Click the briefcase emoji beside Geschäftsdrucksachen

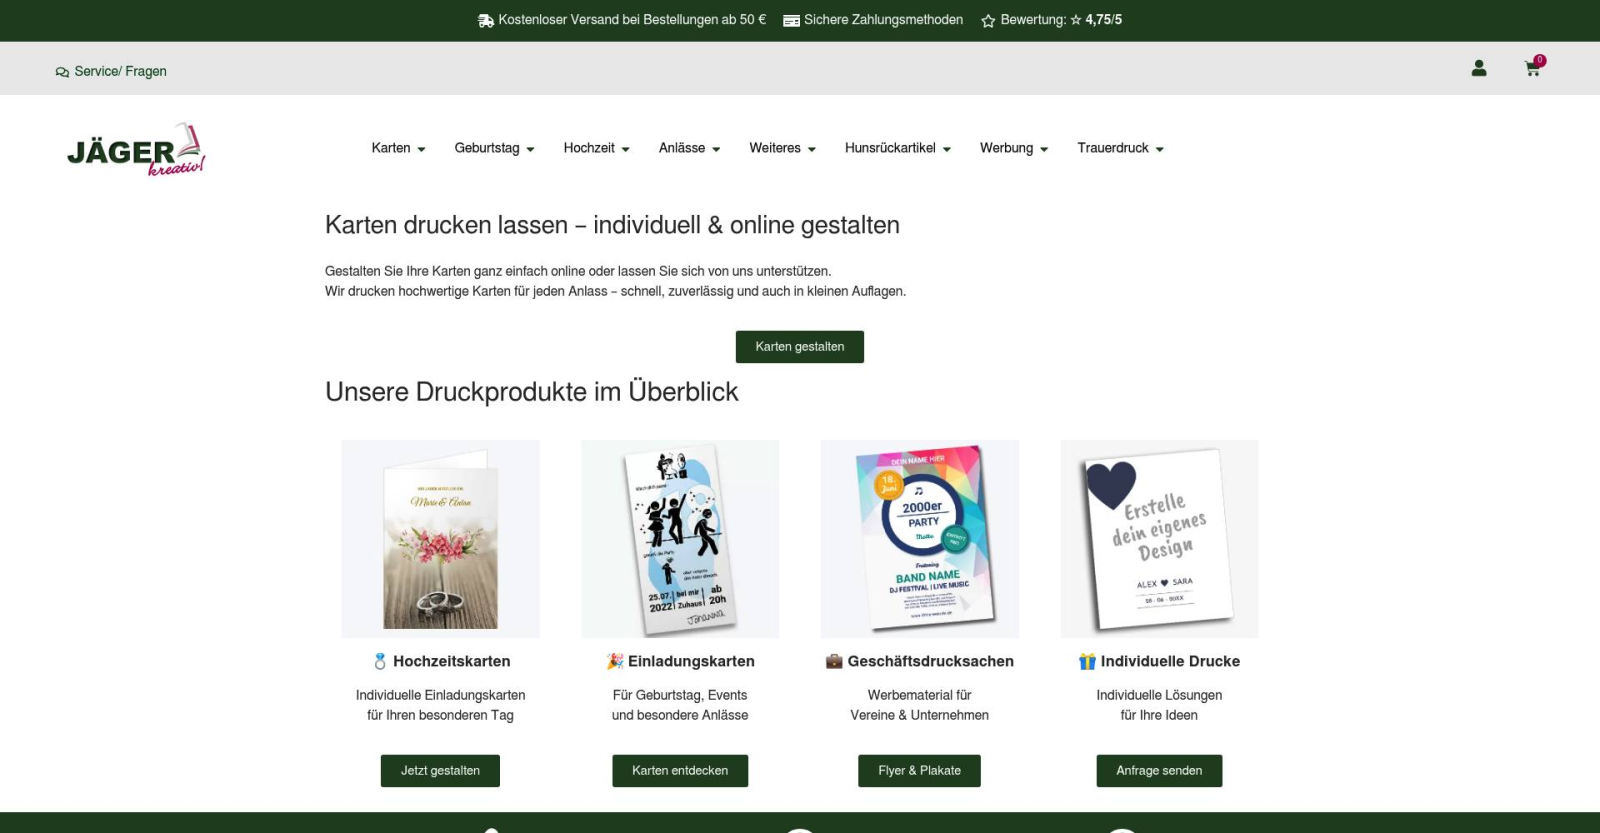coord(834,661)
